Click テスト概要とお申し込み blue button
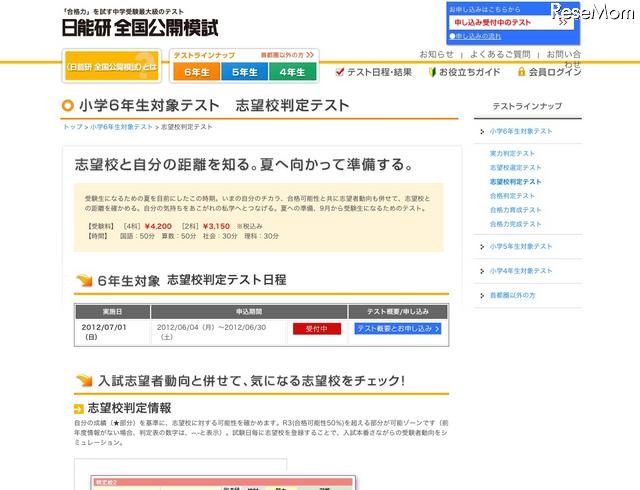 398,329
